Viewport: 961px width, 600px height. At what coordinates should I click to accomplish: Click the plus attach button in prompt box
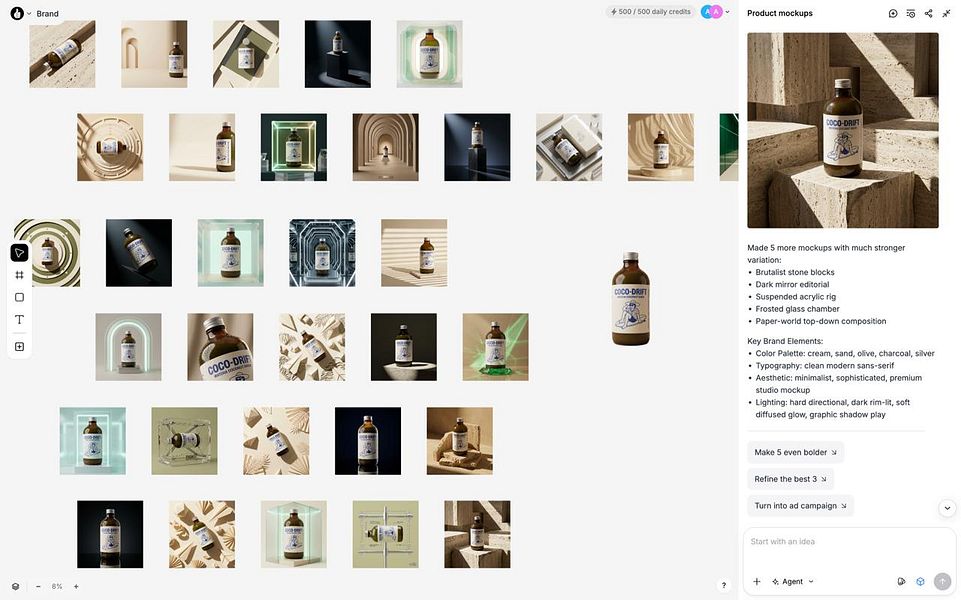pyautogui.click(x=757, y=582)
